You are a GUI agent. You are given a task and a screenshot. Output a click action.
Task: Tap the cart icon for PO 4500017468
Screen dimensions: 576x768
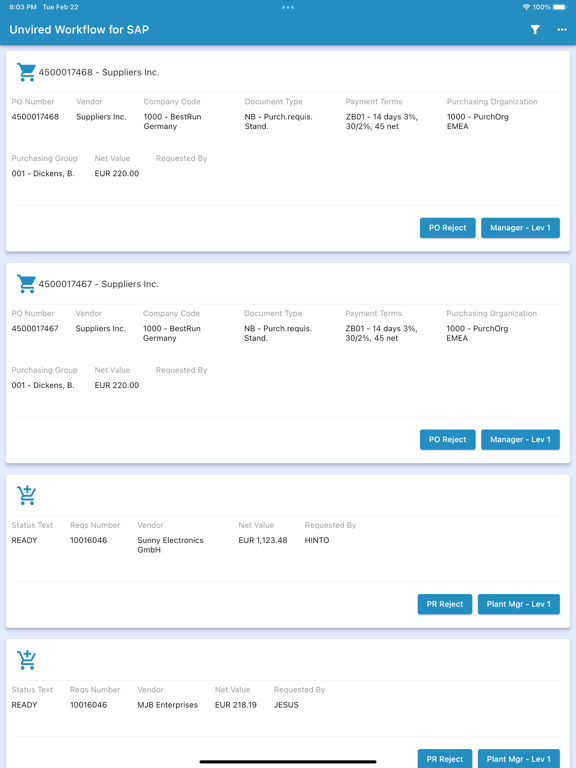[x=26, y=72]
